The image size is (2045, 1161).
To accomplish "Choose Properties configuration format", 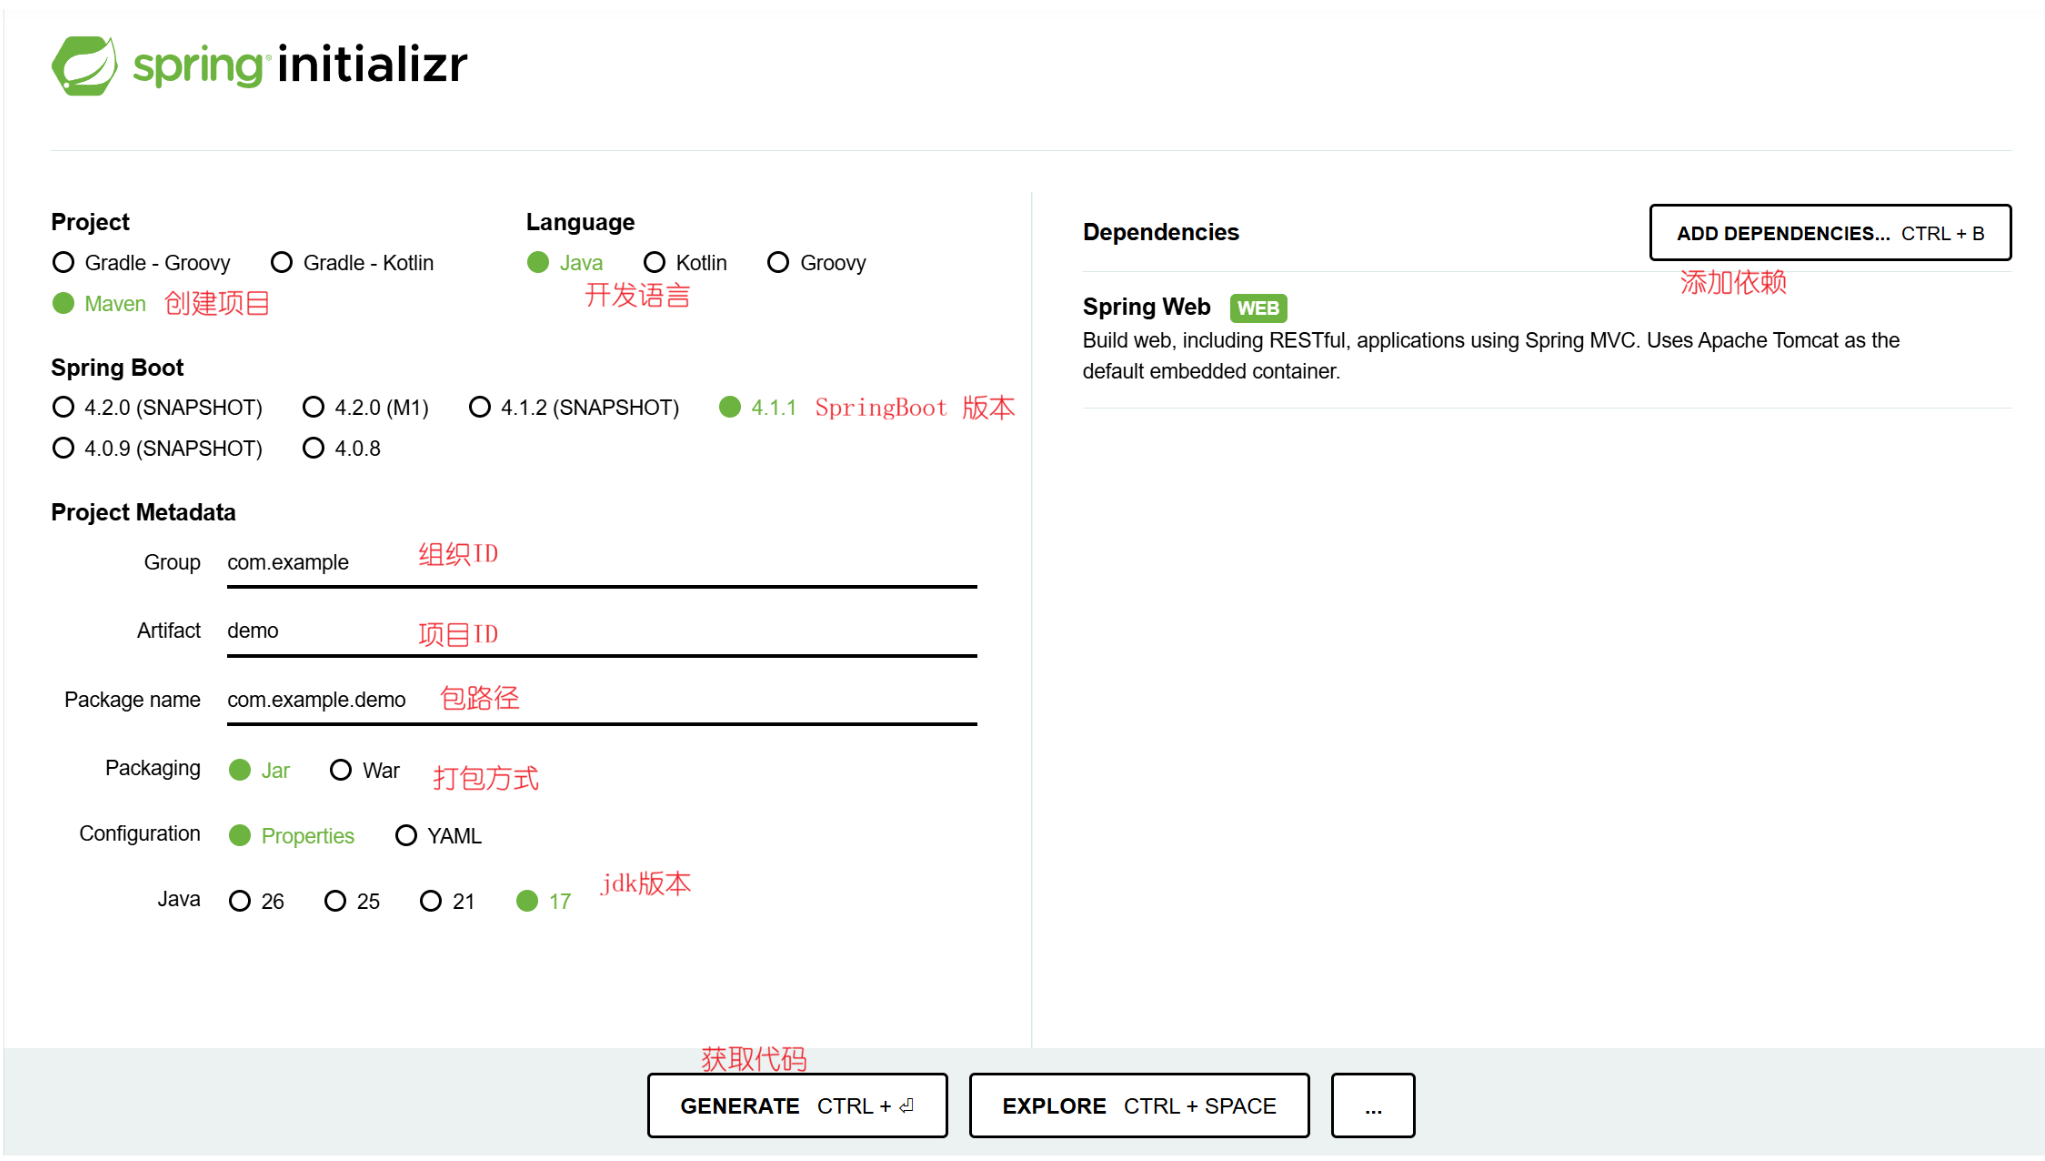I will click(292, 836).
